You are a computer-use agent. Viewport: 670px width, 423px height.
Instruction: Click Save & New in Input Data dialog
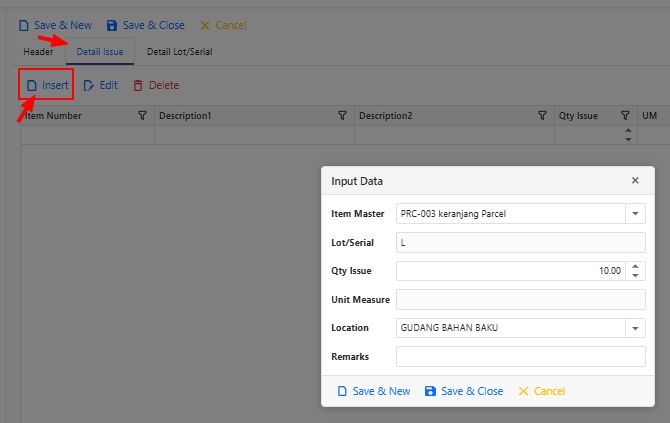point(374,391)
